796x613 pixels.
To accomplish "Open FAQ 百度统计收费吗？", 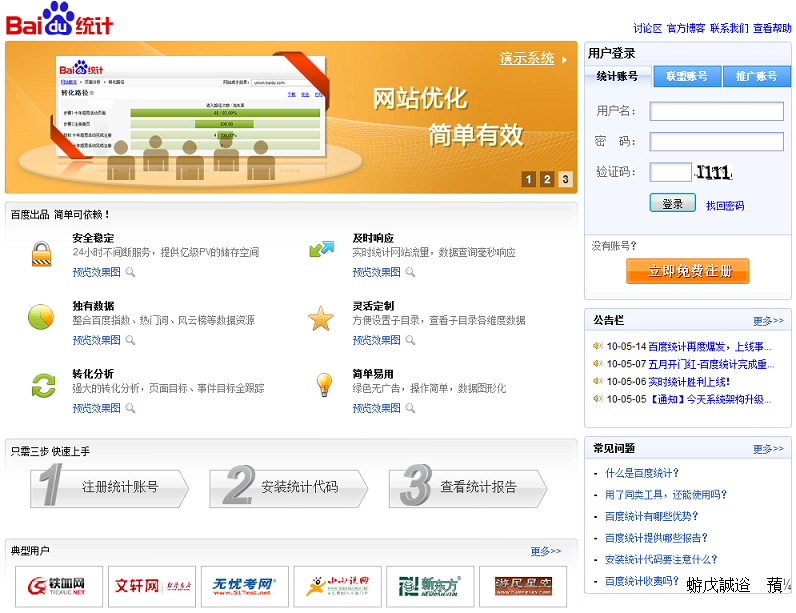I will pyautogui.click(x=642, y=581).
